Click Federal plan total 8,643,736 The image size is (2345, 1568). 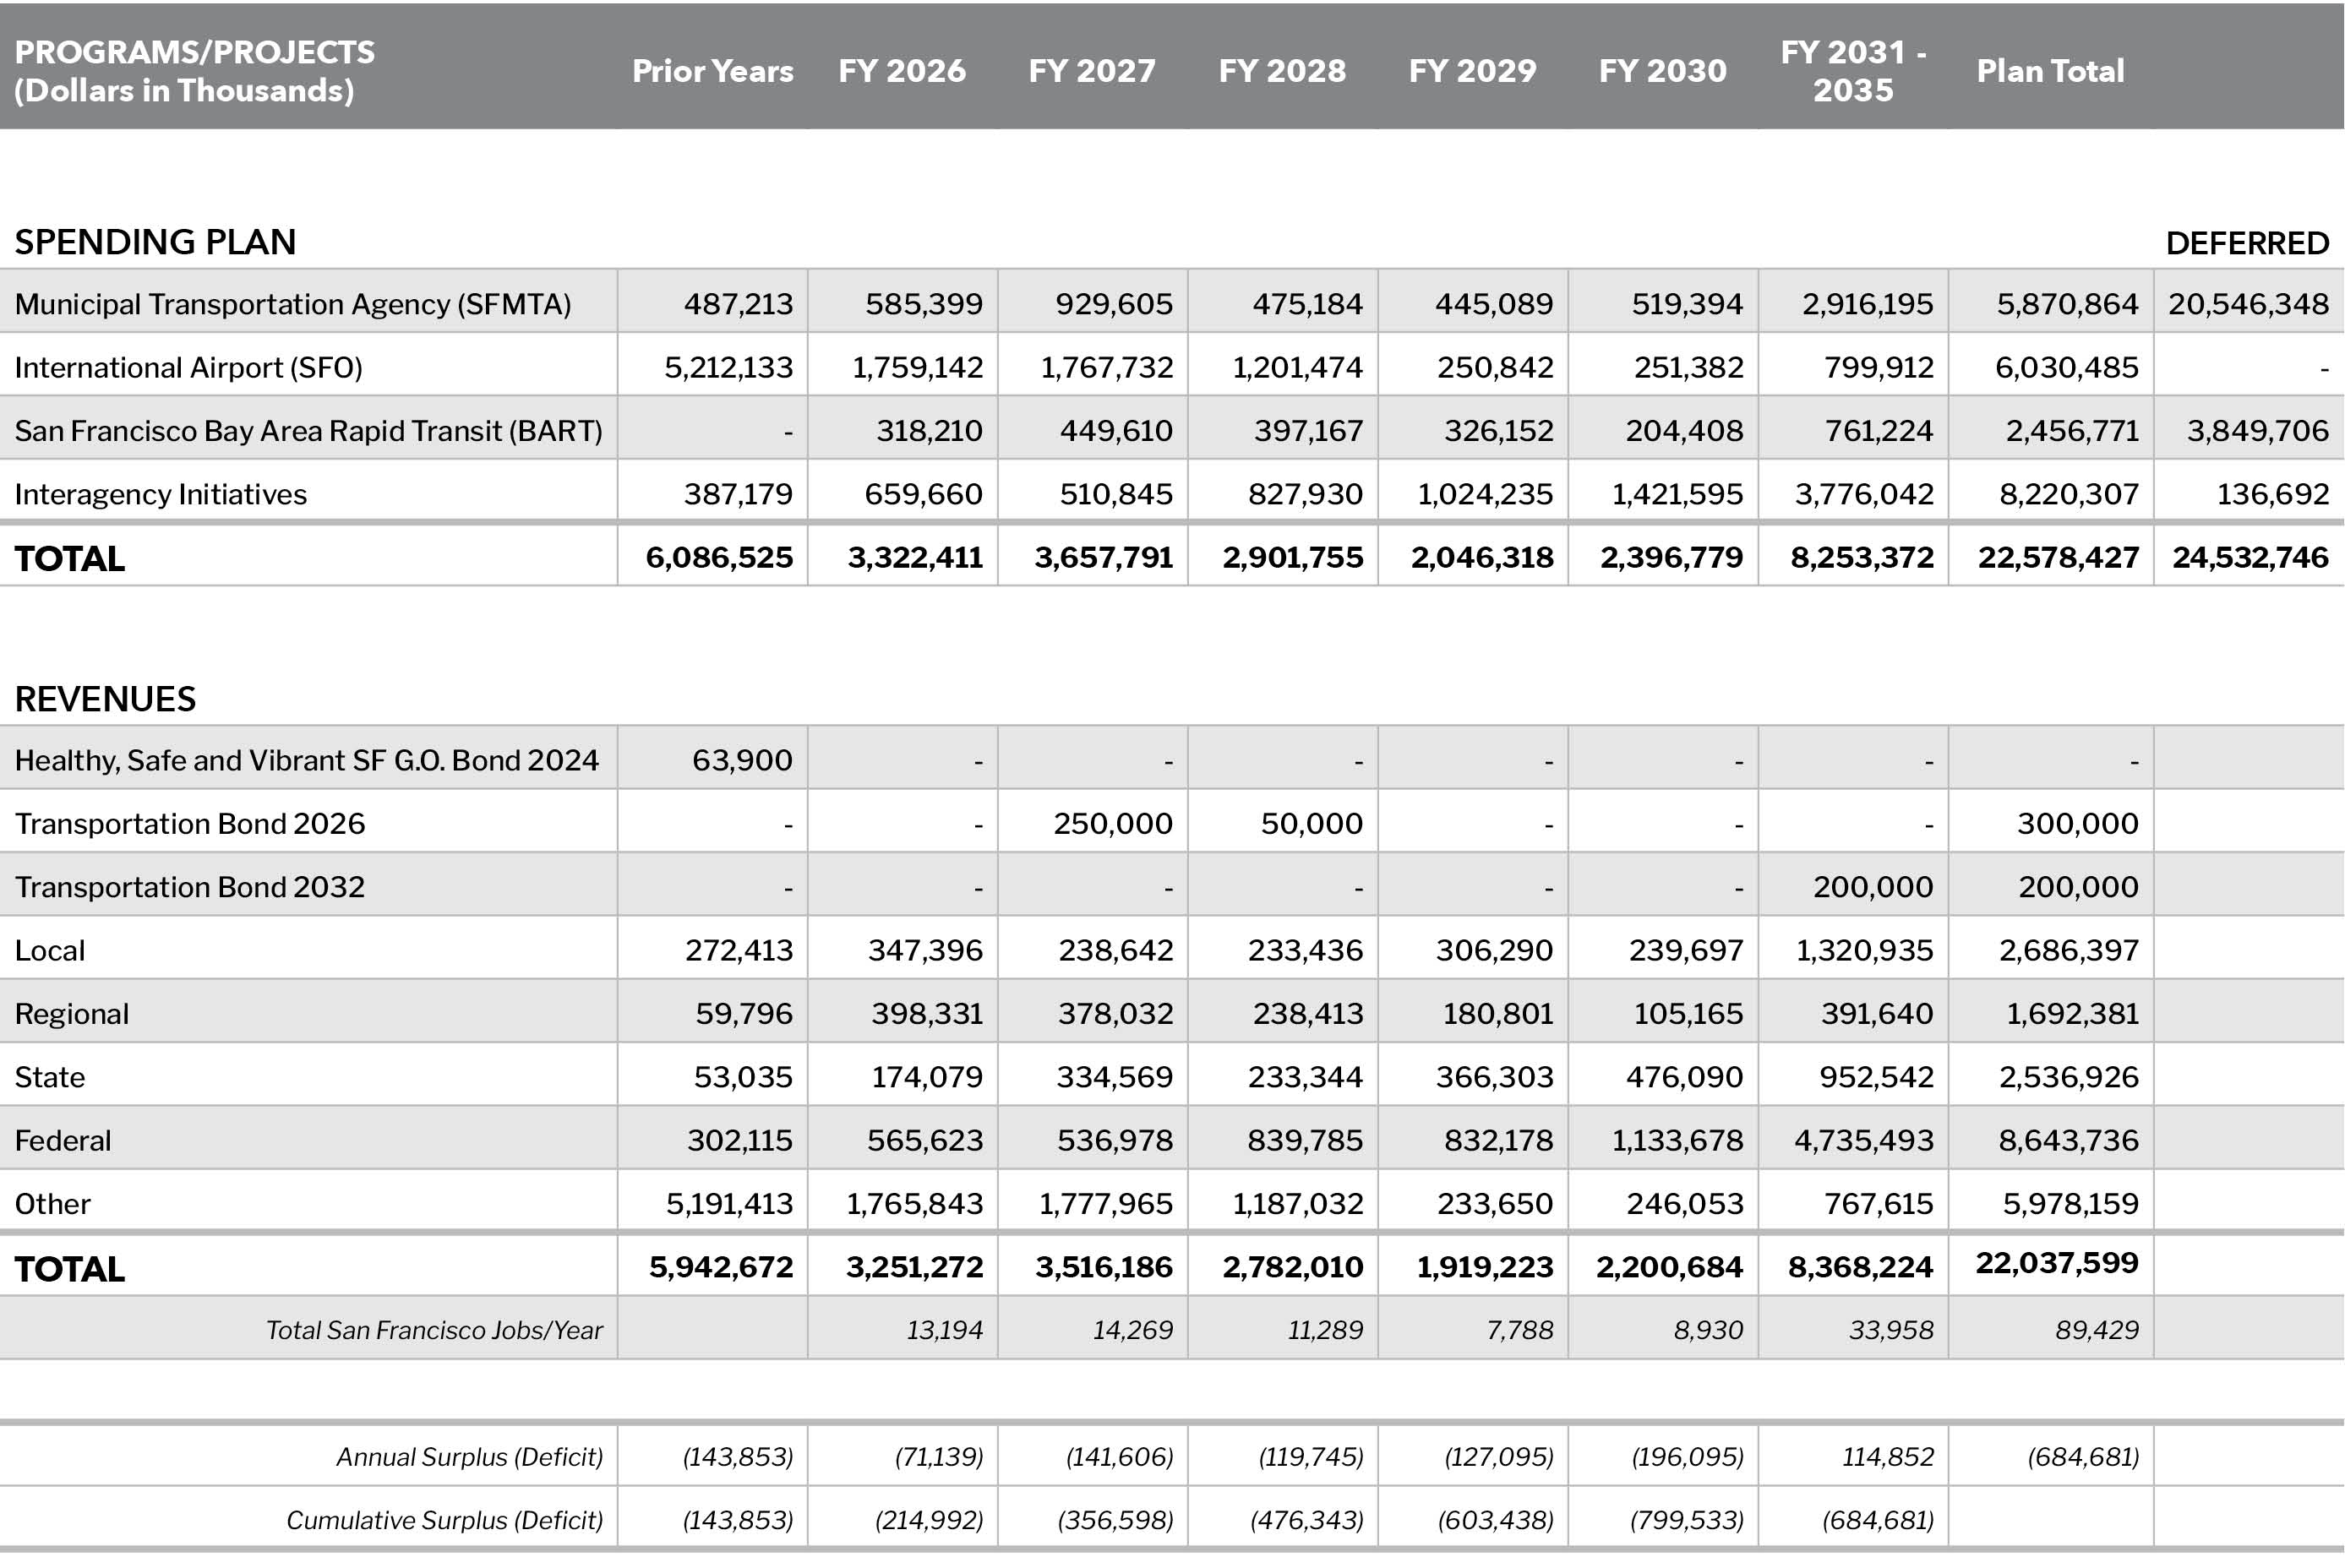[2068, 1141]
